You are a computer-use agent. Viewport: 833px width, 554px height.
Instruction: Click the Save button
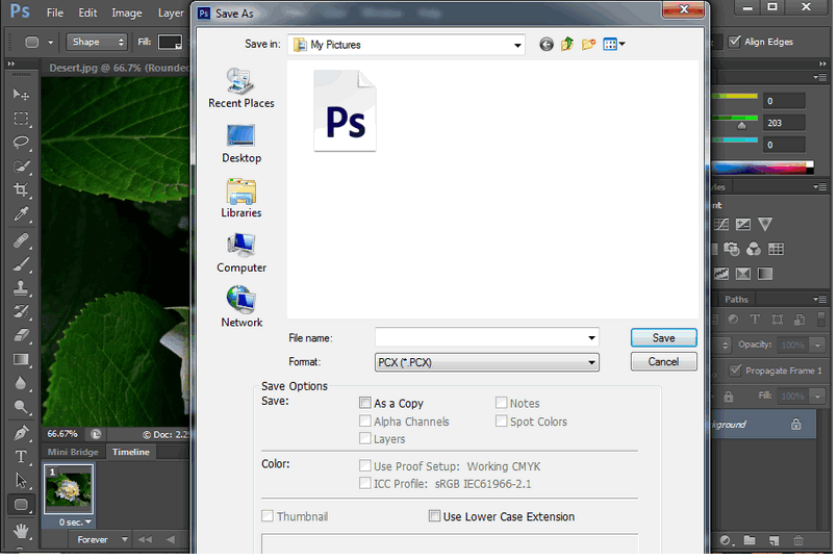coord(664,338)
